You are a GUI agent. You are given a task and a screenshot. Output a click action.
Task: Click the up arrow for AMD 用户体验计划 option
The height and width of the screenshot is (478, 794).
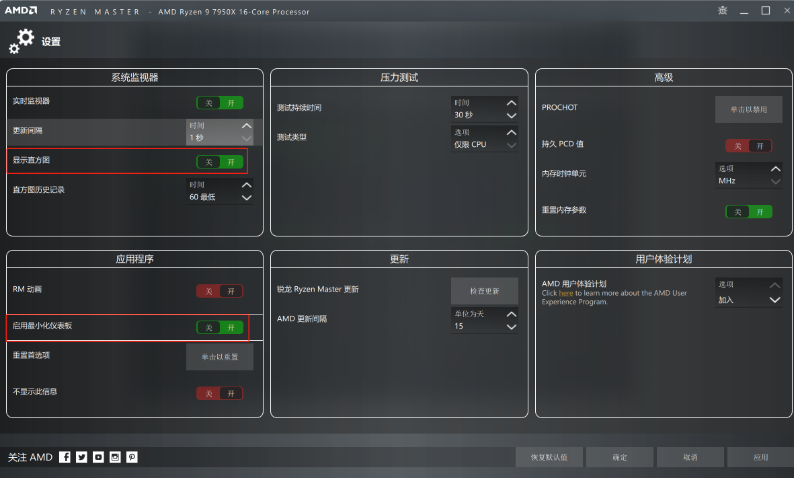coord(775,285)
